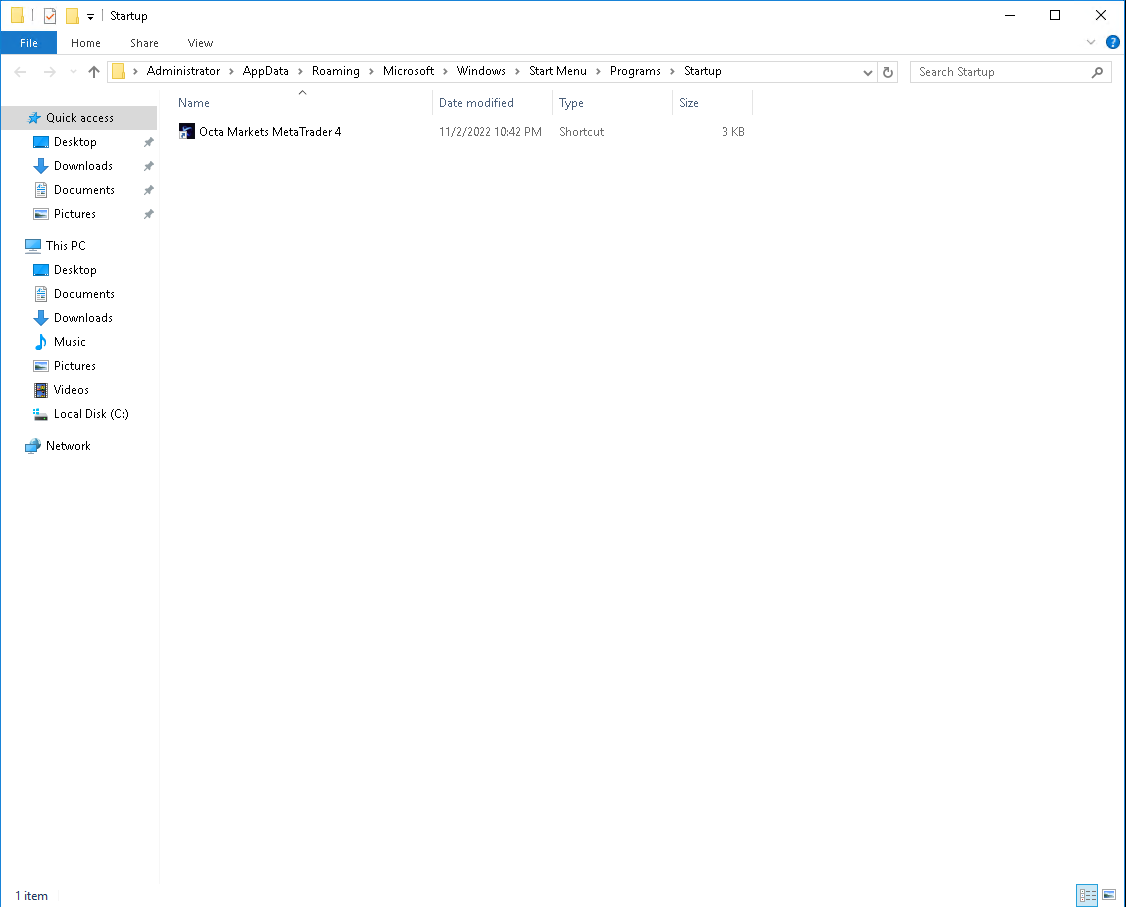Sort by the Date modified column
The height and width of the screenshot is (907, 1126).
(x=476, y=103)
